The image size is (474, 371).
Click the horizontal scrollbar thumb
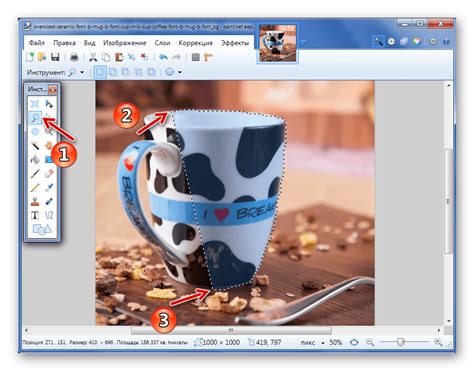tap(231, 330)
